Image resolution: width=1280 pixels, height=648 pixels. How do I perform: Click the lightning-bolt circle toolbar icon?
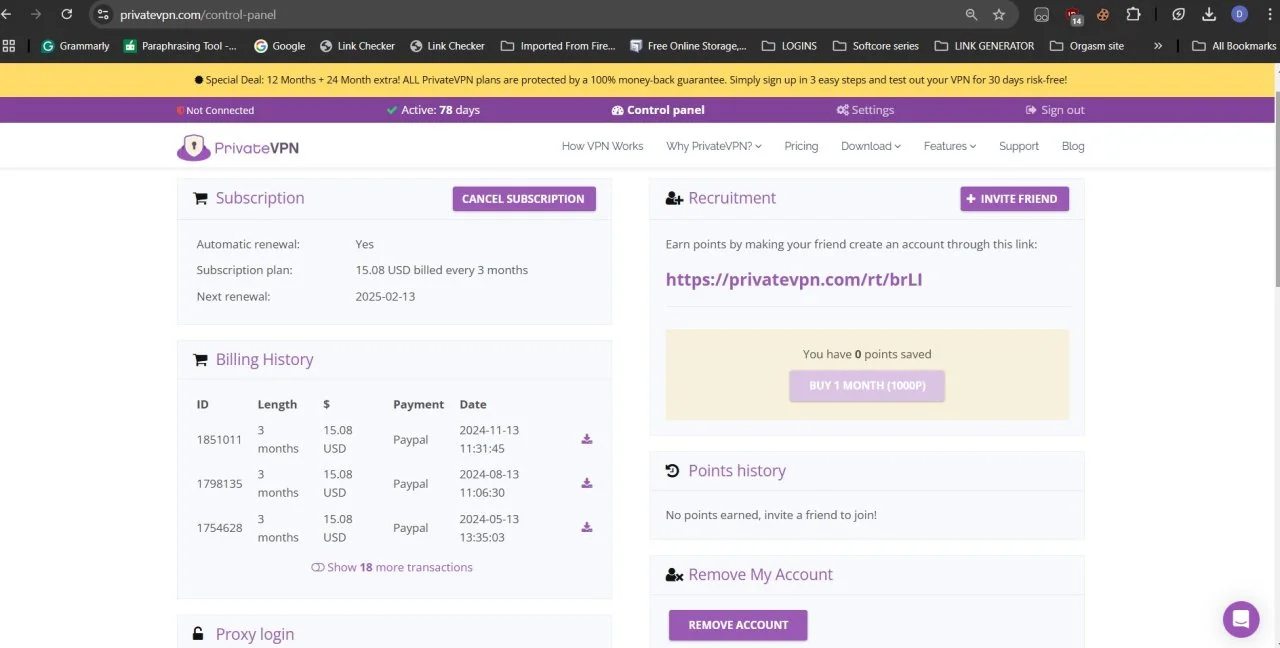(1179, 15)
